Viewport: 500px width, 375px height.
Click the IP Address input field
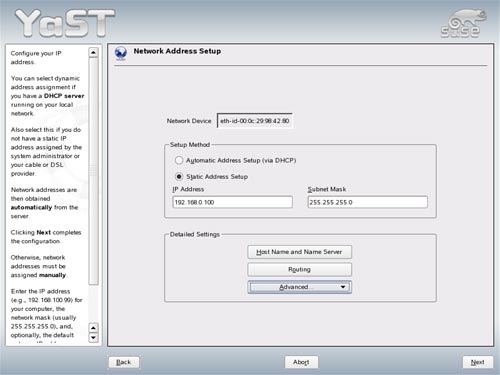(x=232, y=202)
